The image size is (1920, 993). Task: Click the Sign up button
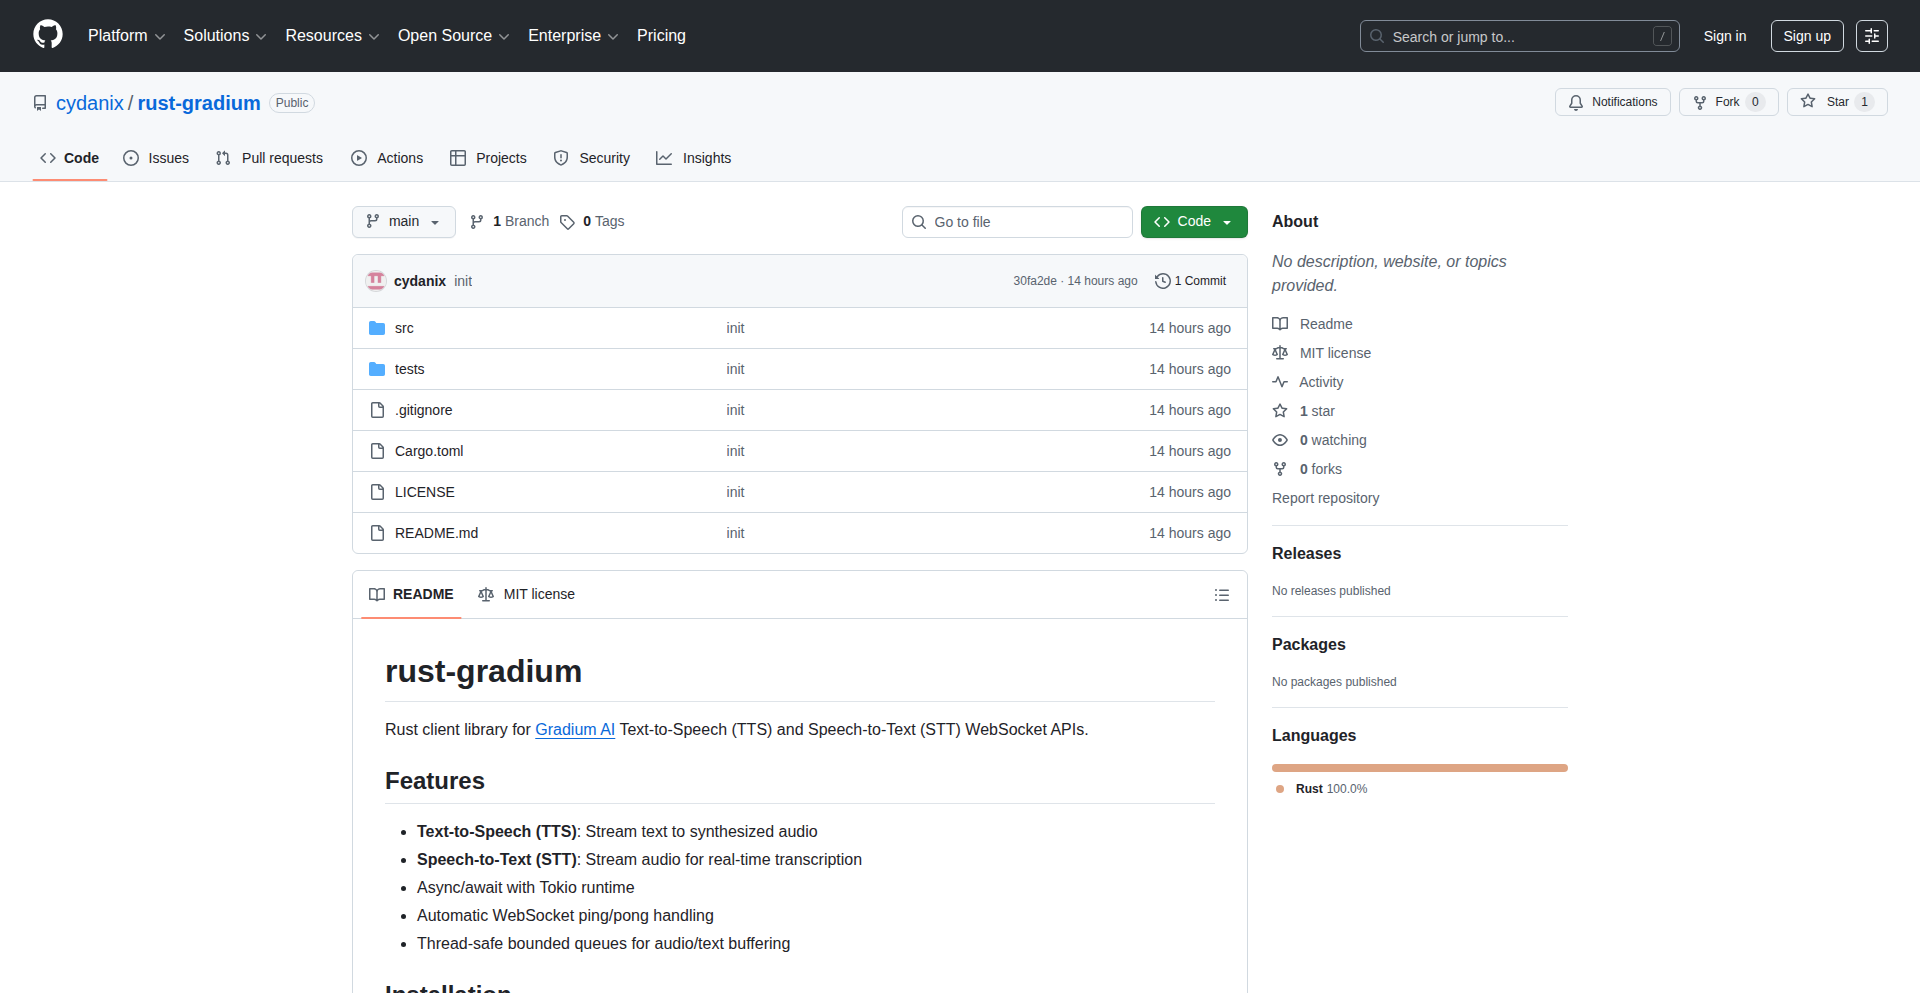point(1806,36)
